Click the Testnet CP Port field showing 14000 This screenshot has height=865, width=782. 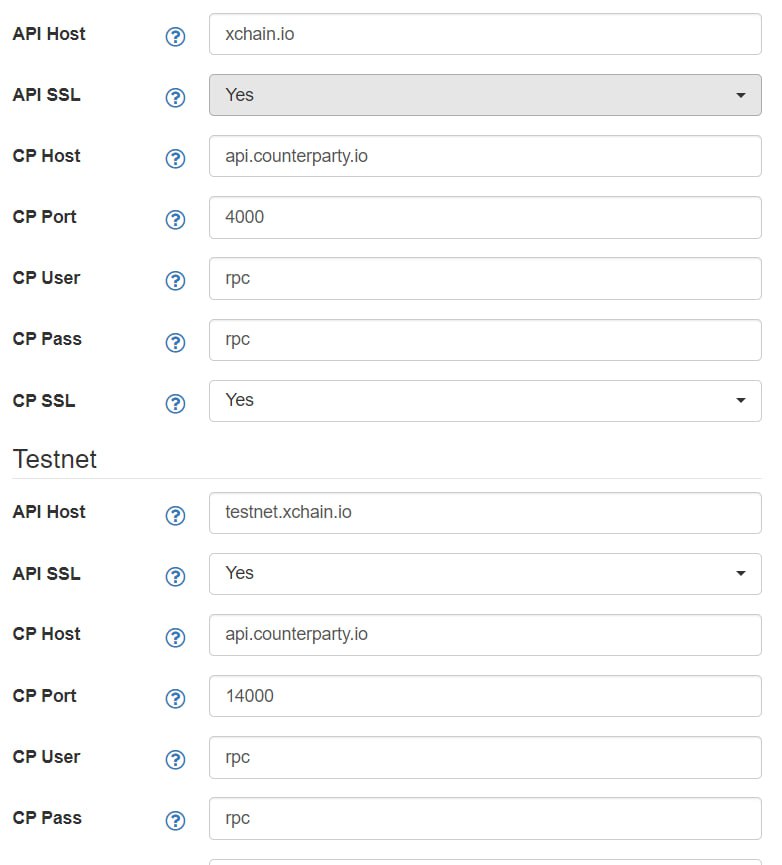[485, 696]
